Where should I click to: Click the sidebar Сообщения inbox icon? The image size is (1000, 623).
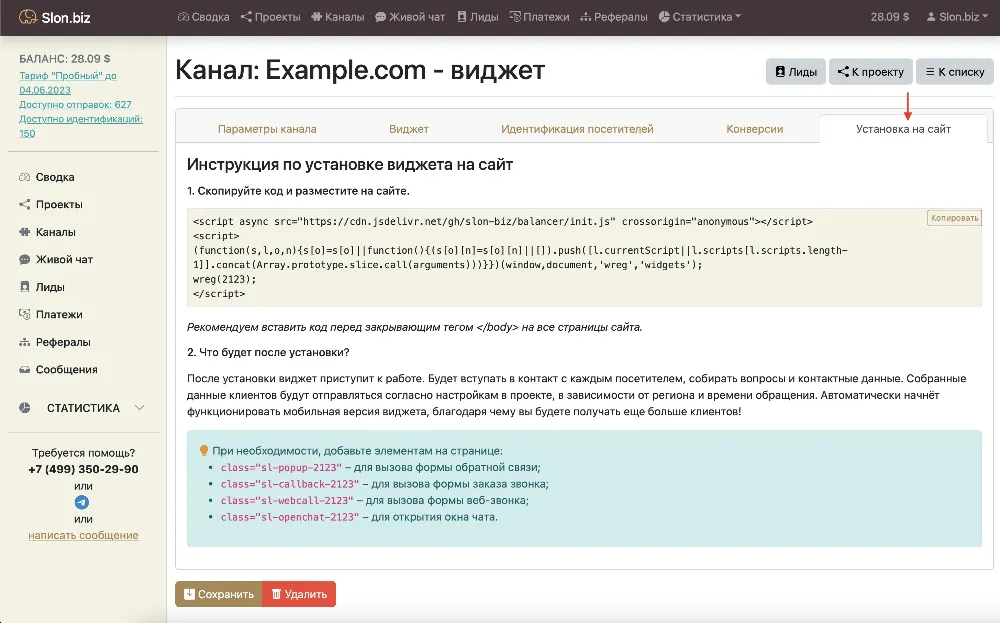point(24,370)
